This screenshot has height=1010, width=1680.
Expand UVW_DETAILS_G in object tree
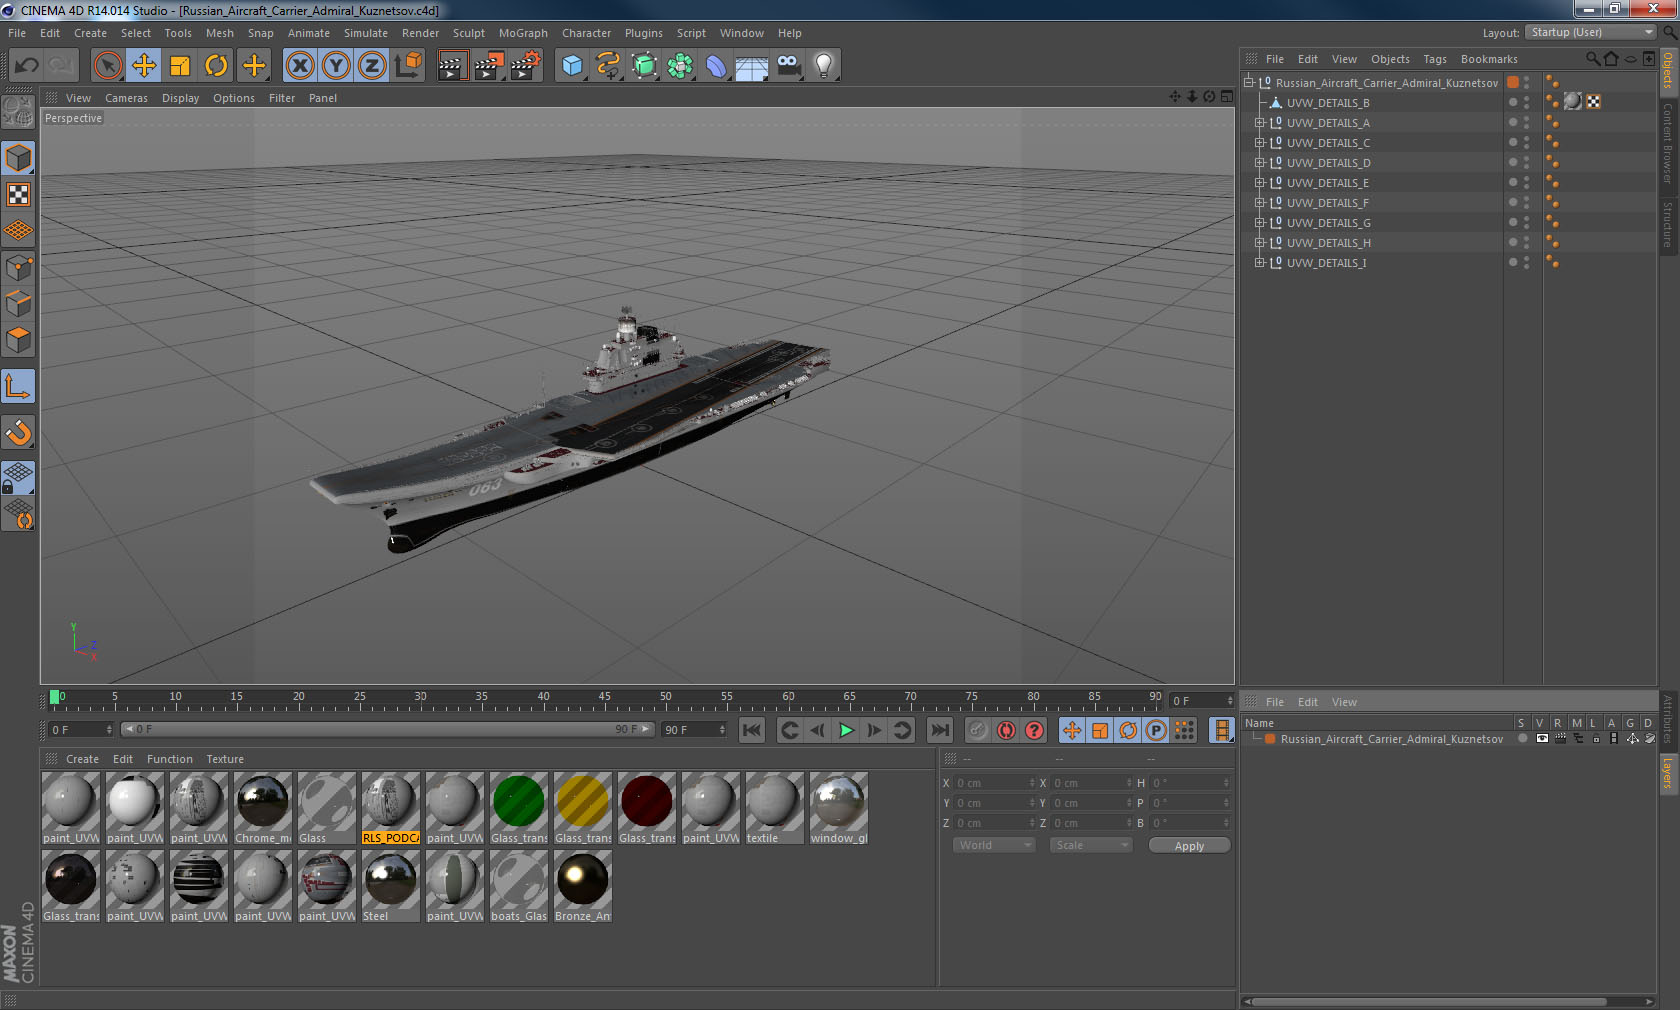point(1260,223)
